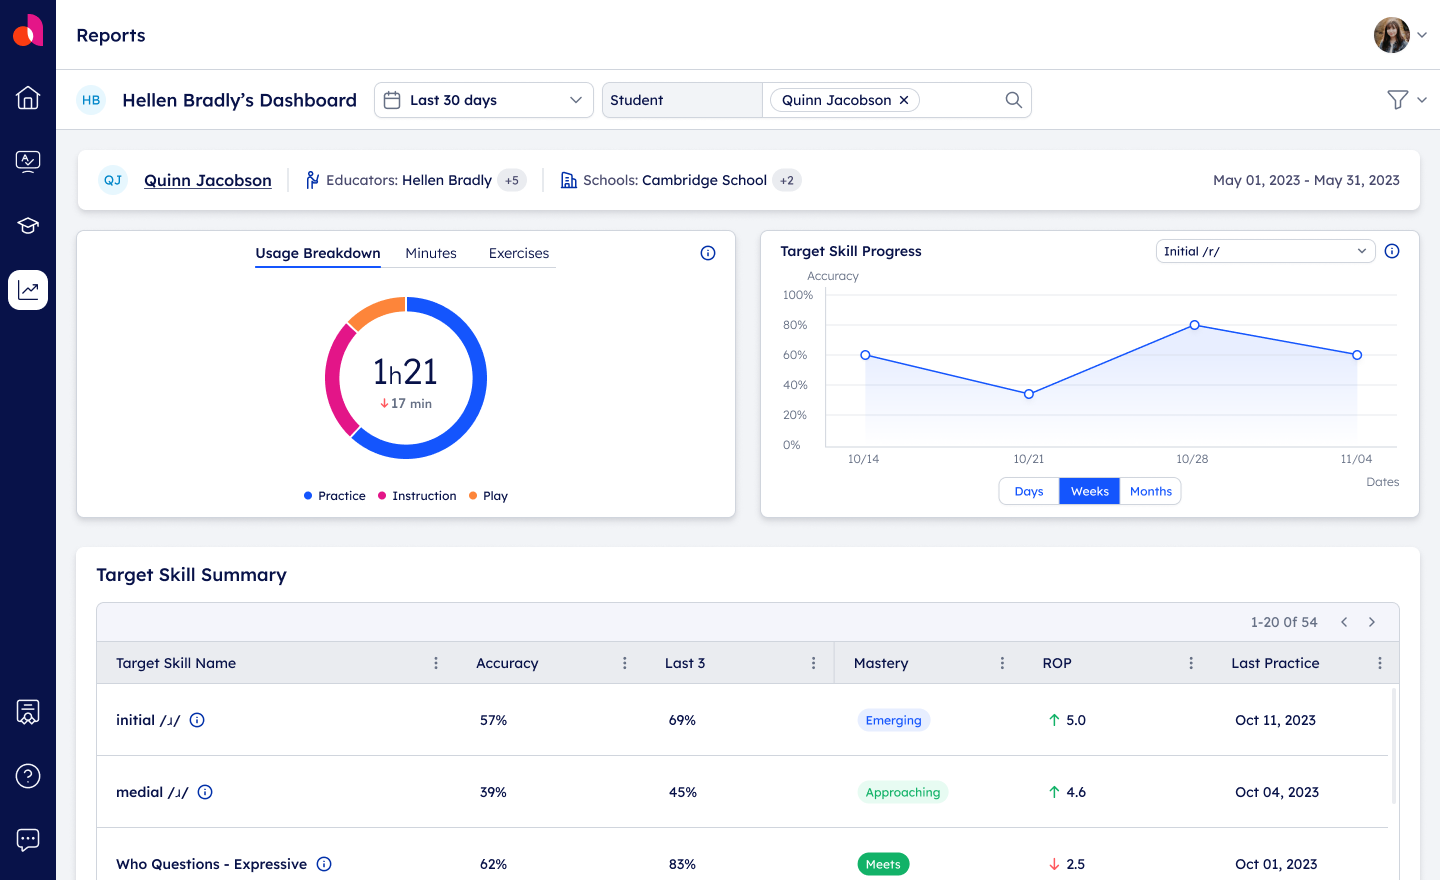Click the app logo in the sidebar
This screenshot has width=1440, height=880.
[x=28, y=30]
